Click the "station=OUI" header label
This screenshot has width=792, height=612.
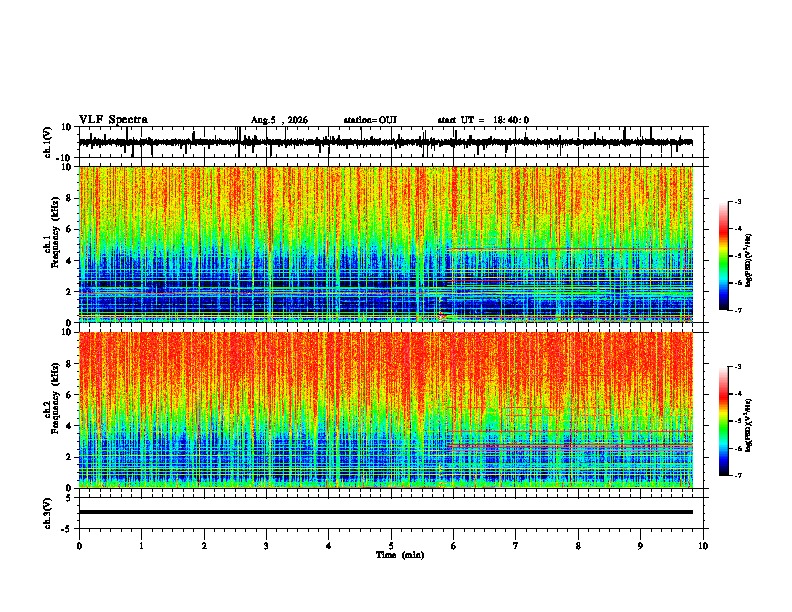click(370, 120)
